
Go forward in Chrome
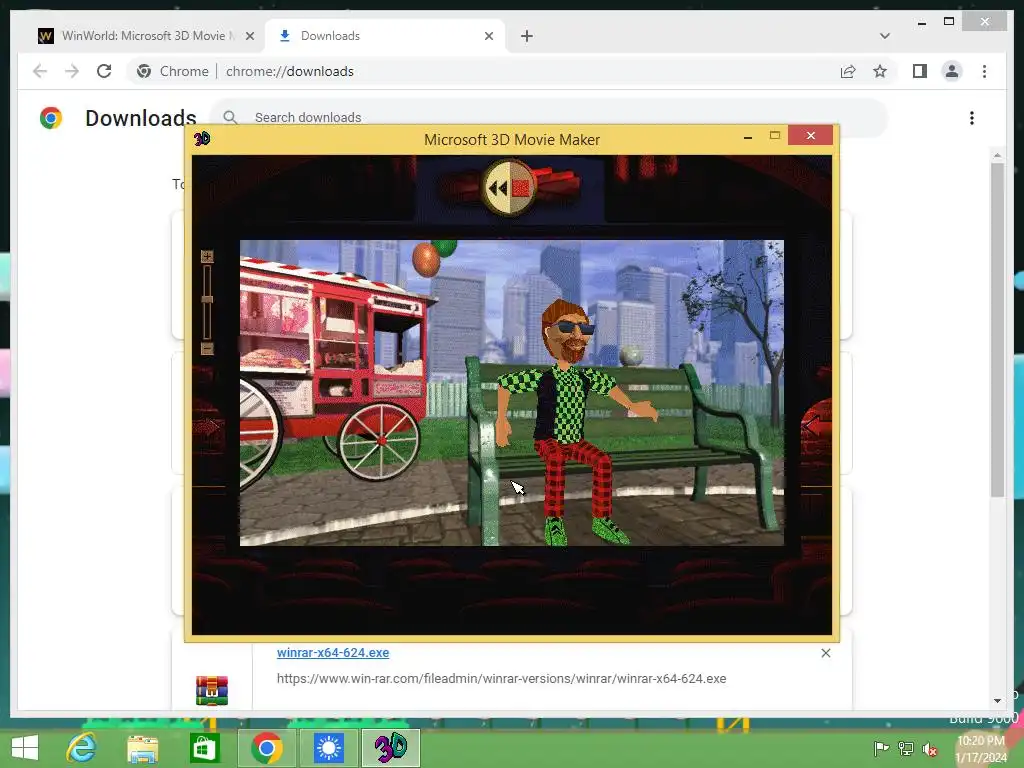[72, 71]
